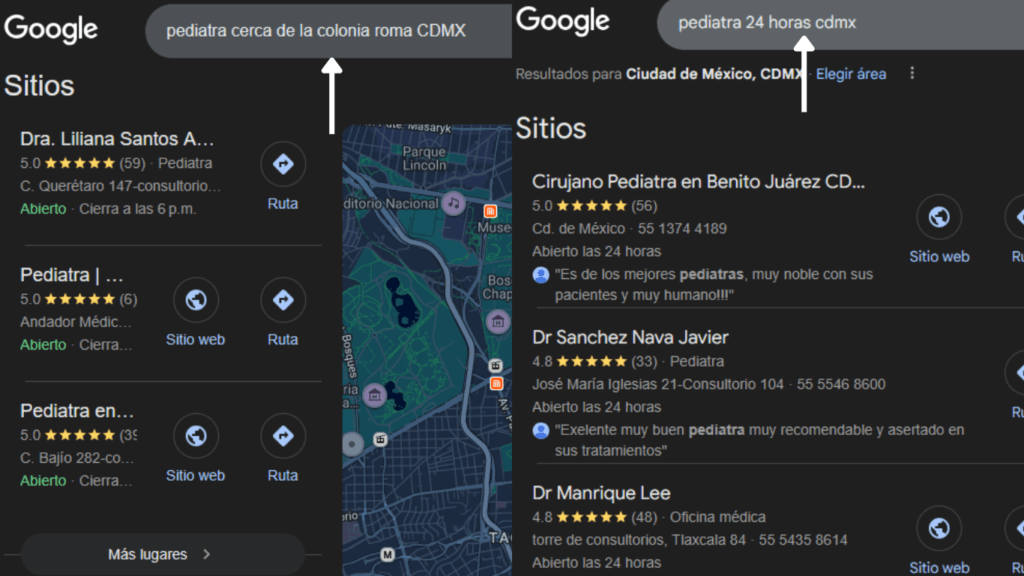Image resolution: width=1024 pixels, height=576 pixels.
Task: Open the 'Pediatra | ...' listing title
Action: [x=72, y=275]
